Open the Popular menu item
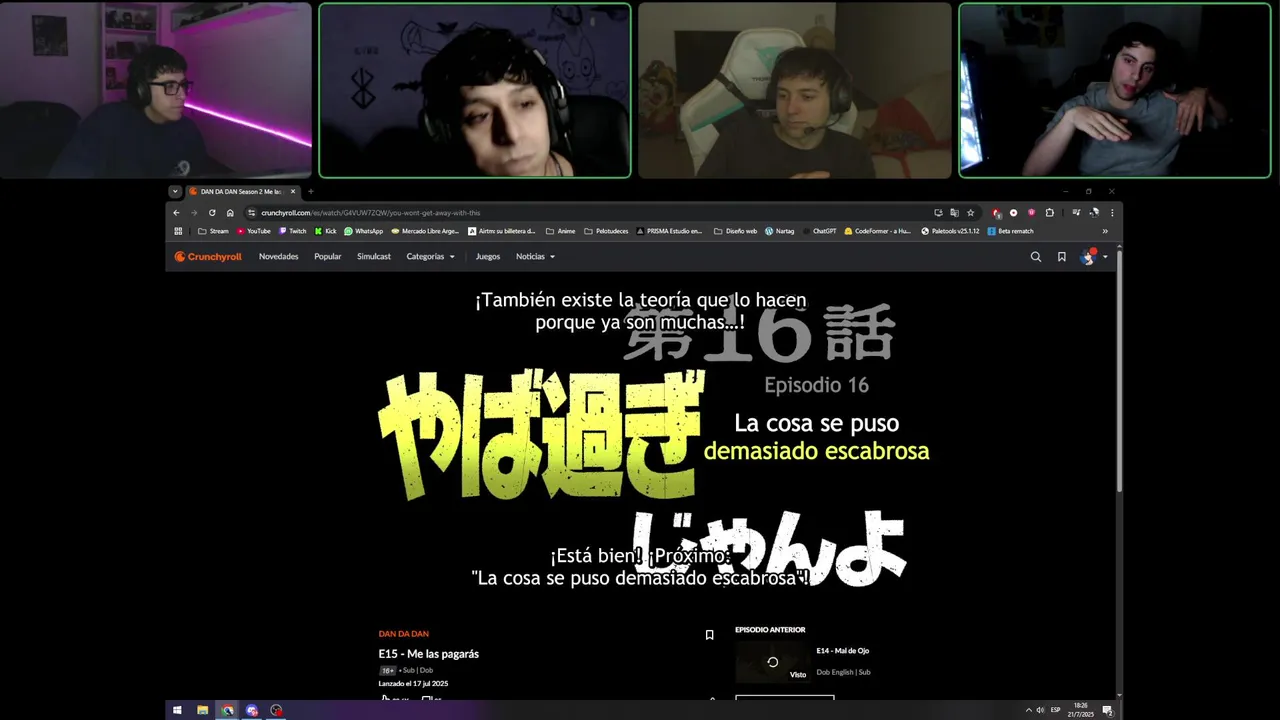The image size is (1280, 720). pyautogui.click(x=328, y=257)
